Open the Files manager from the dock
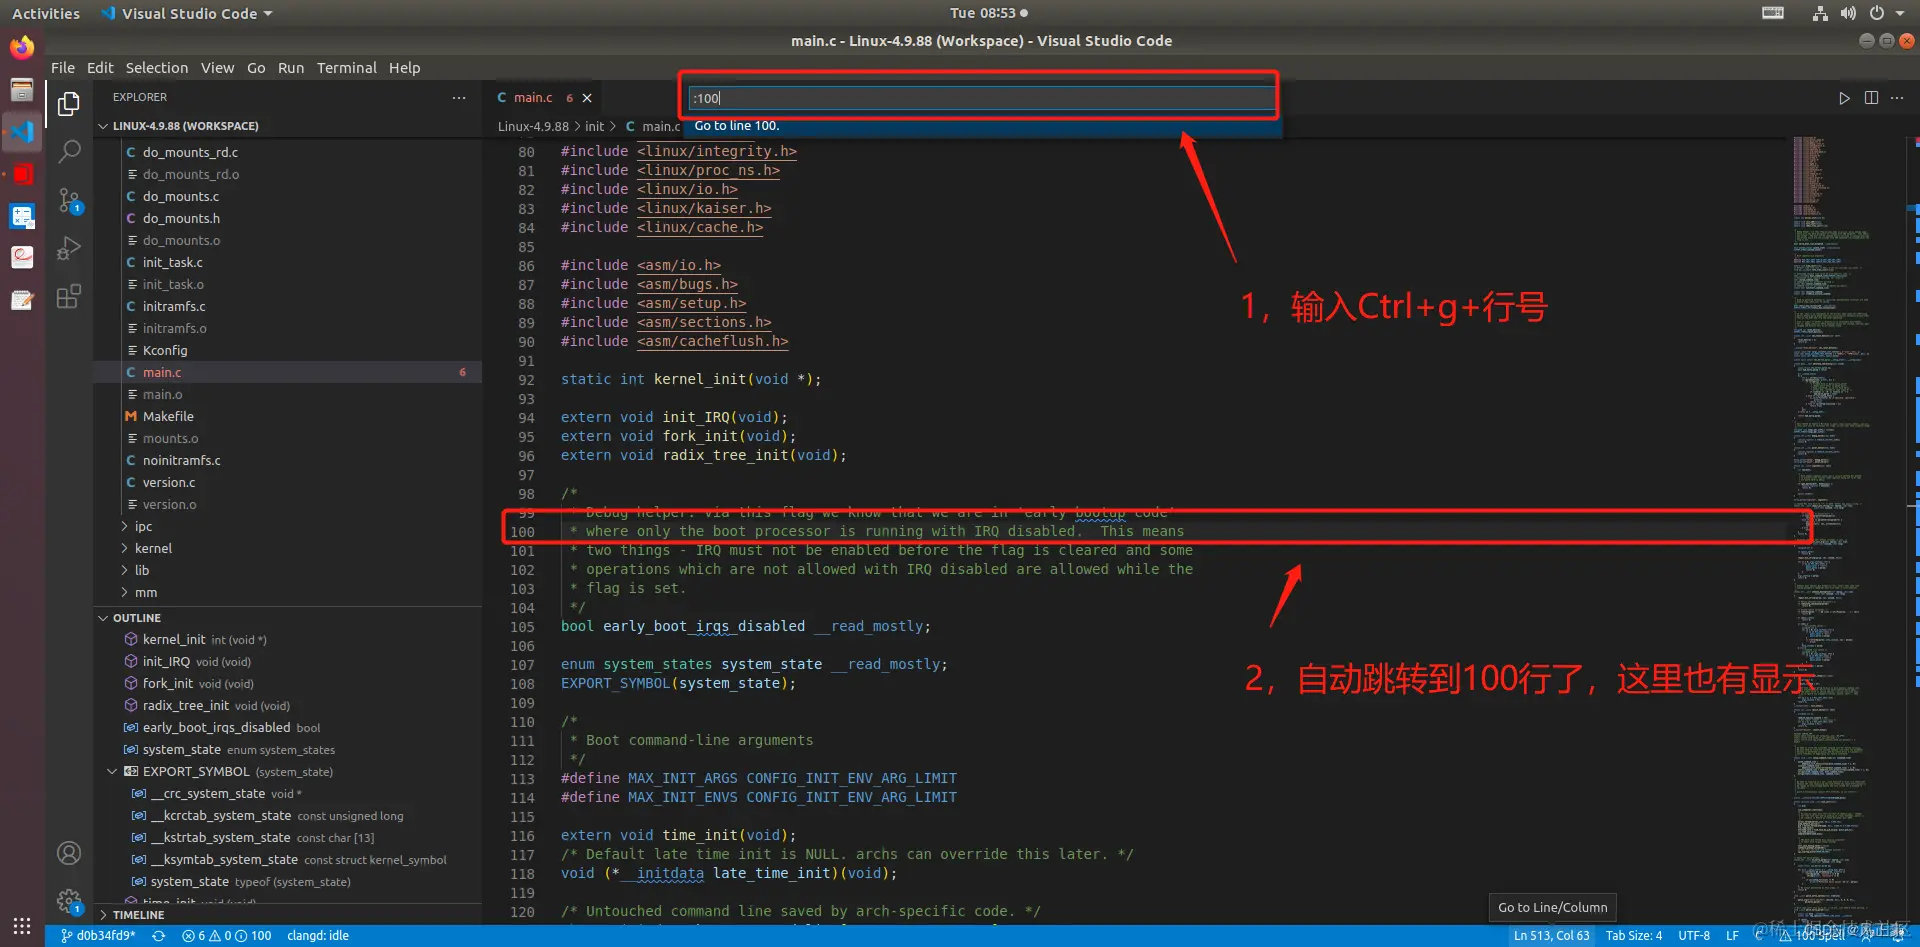 coord(22,90)
